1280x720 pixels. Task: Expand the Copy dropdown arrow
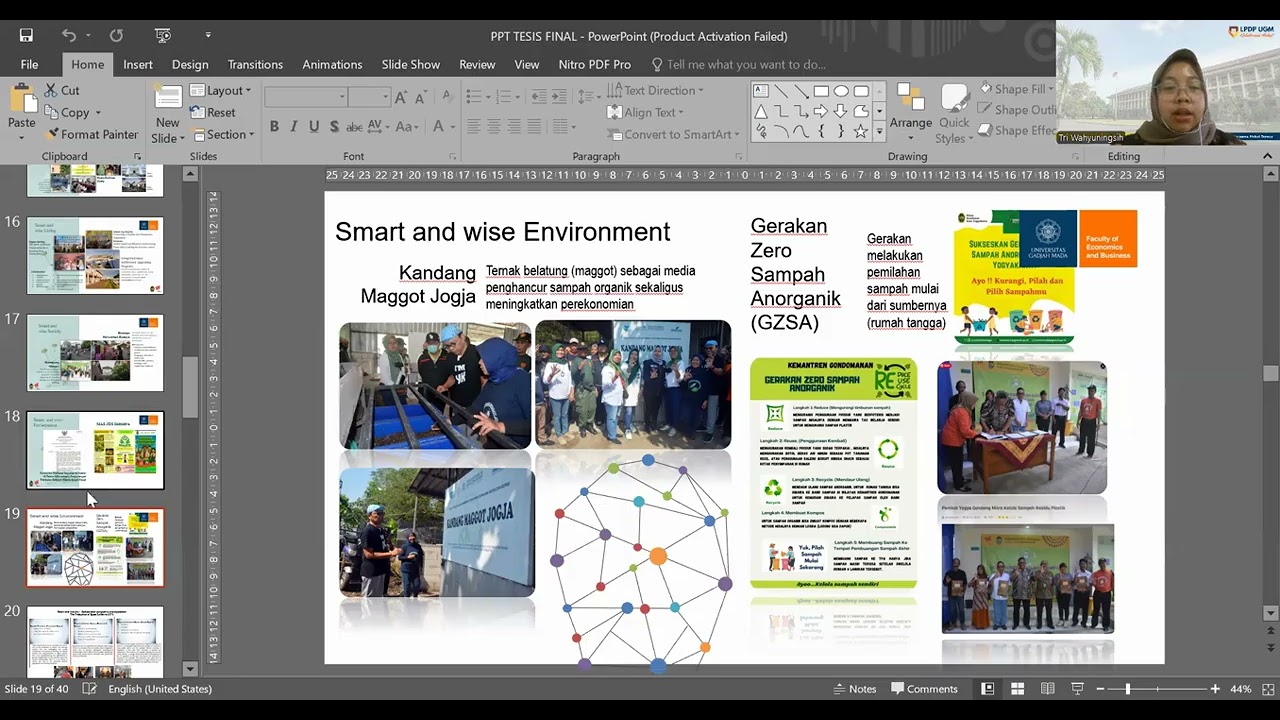pos(98,113)
